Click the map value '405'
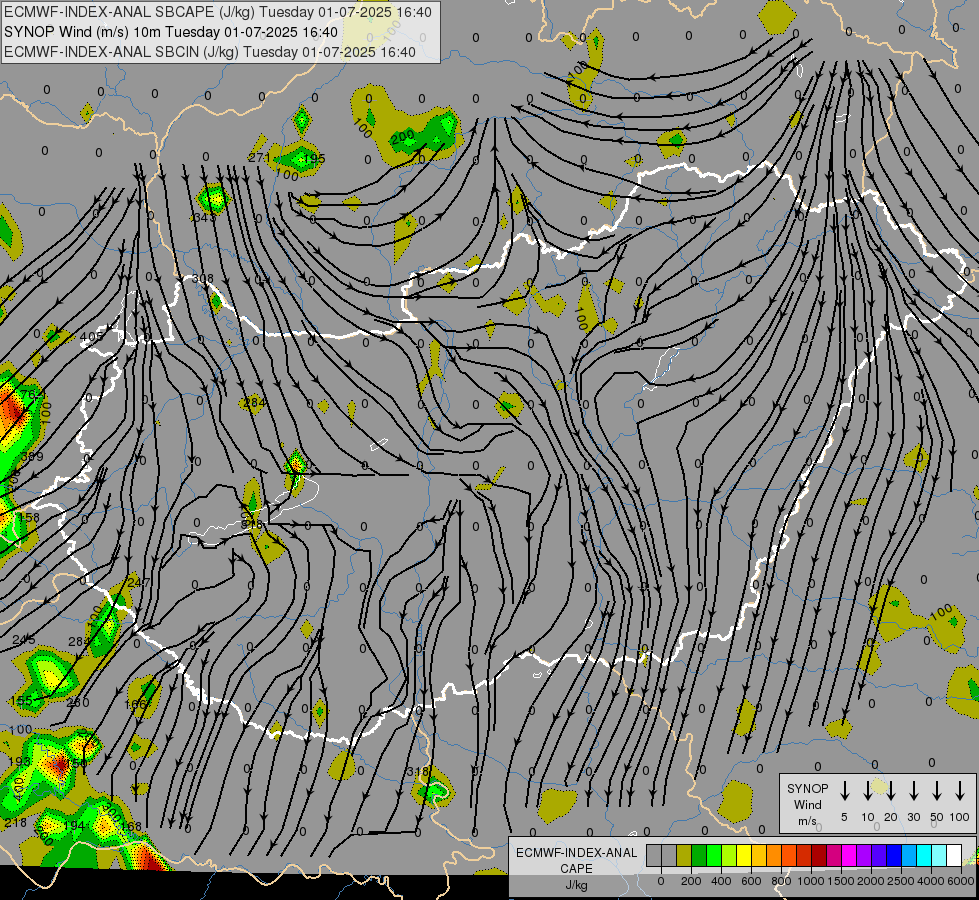Screen dimensions: 979x900 click(x=92, y=337)
